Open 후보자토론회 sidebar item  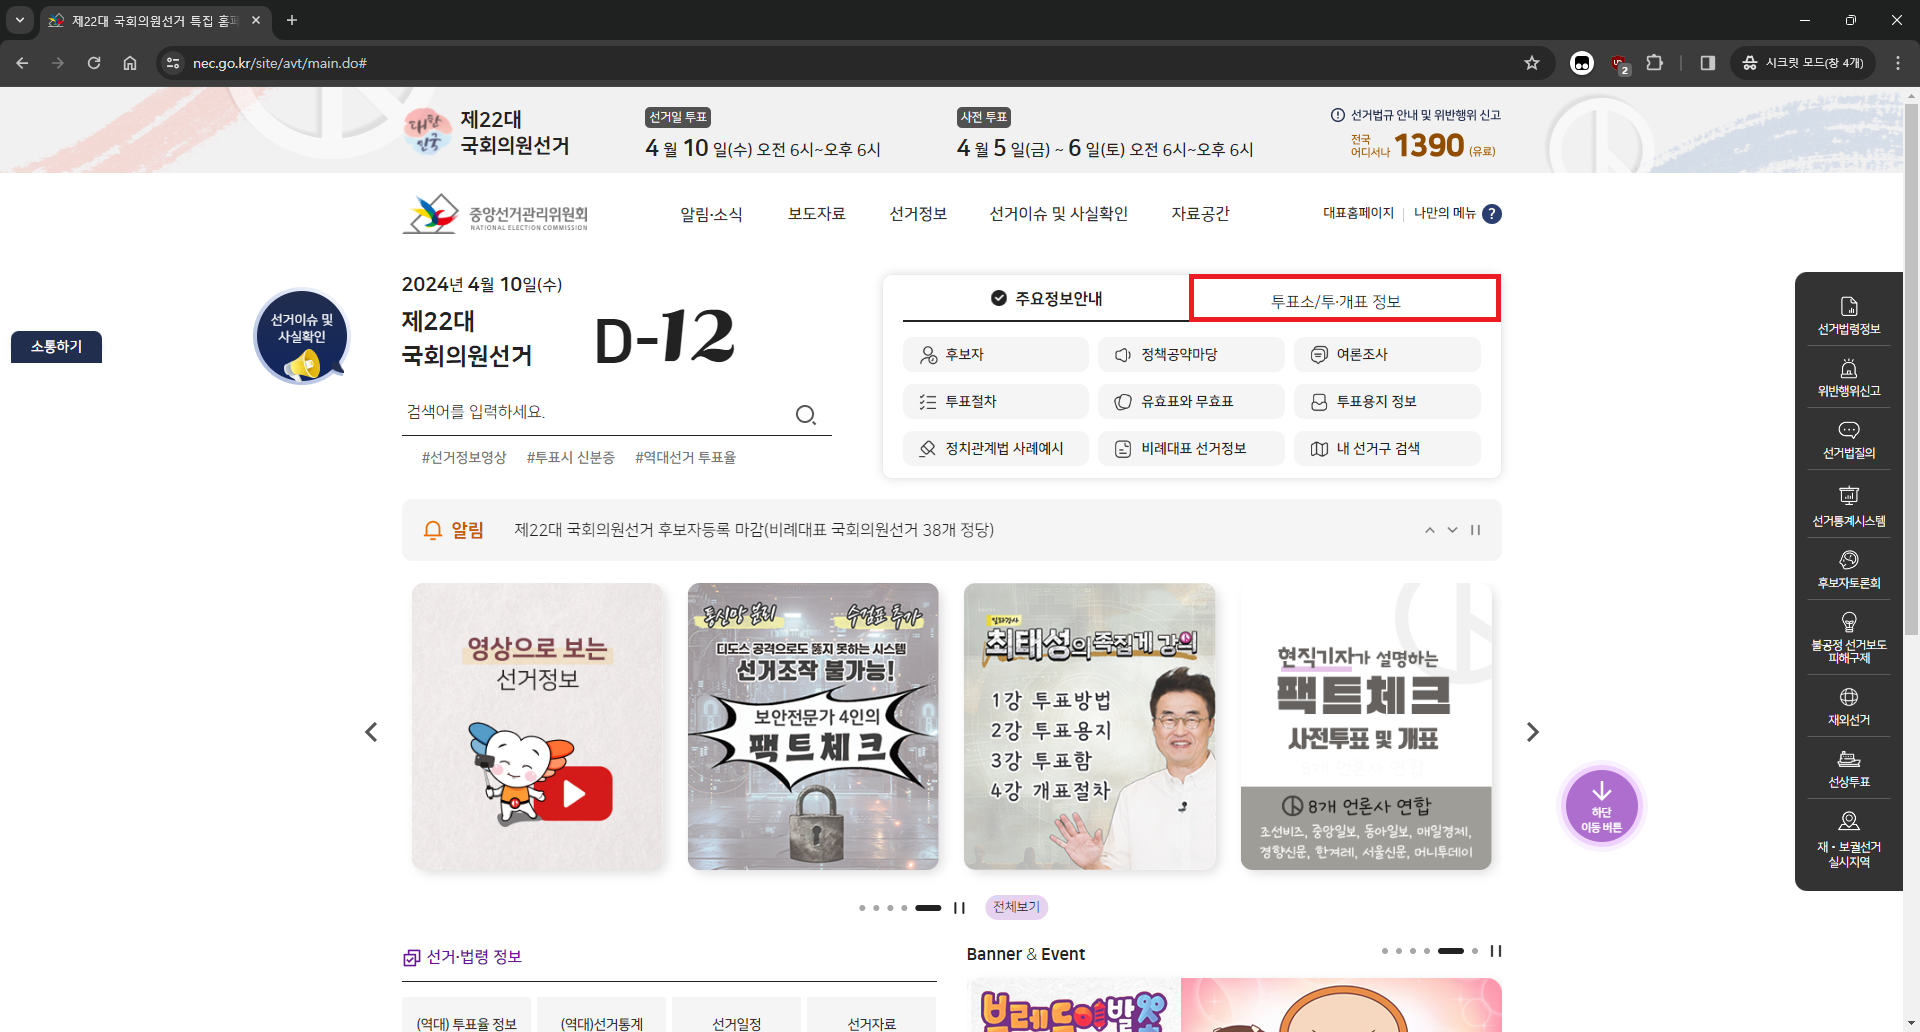1848,570
